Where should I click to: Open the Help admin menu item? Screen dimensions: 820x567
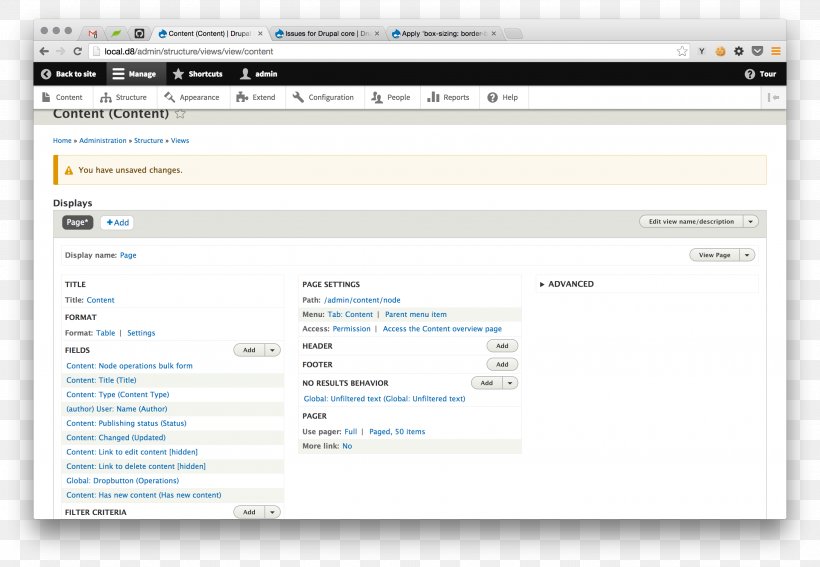[x=503, y=97]
